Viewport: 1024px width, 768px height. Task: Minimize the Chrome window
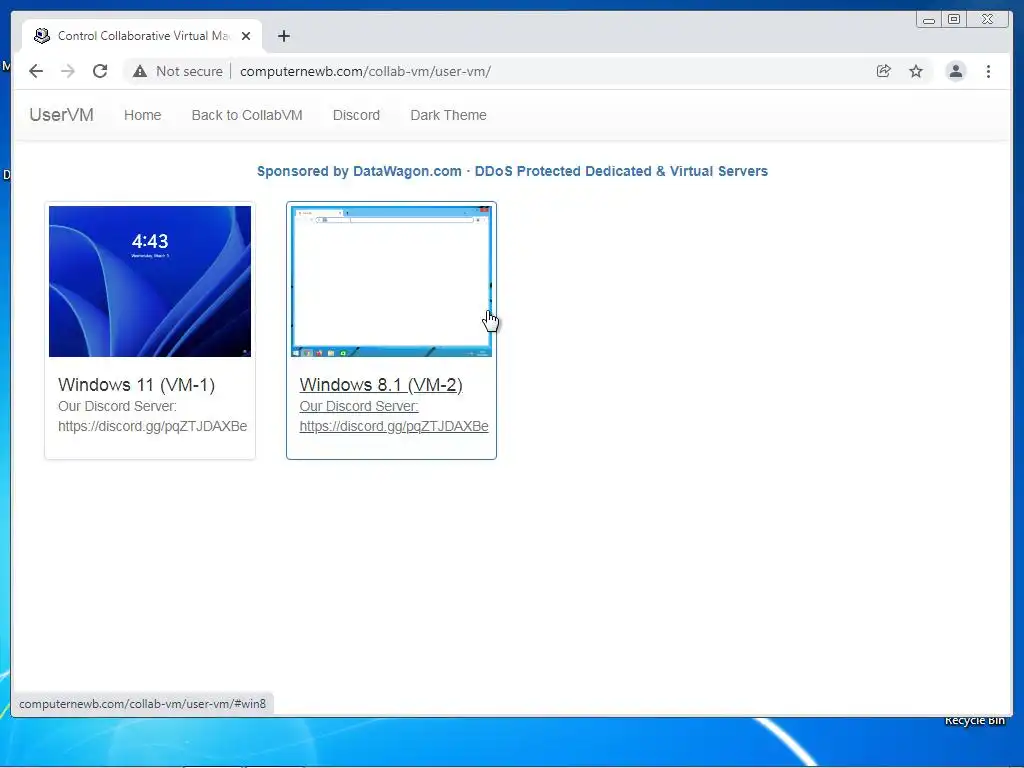click(x=929, y=20)
